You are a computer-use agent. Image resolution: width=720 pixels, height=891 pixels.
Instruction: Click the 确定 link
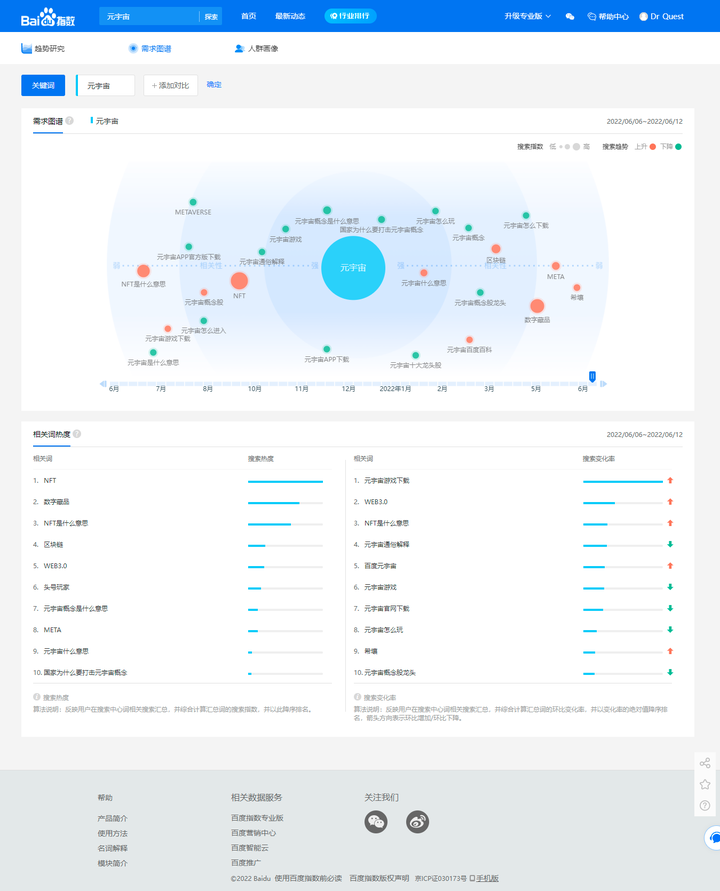point(214,85)
